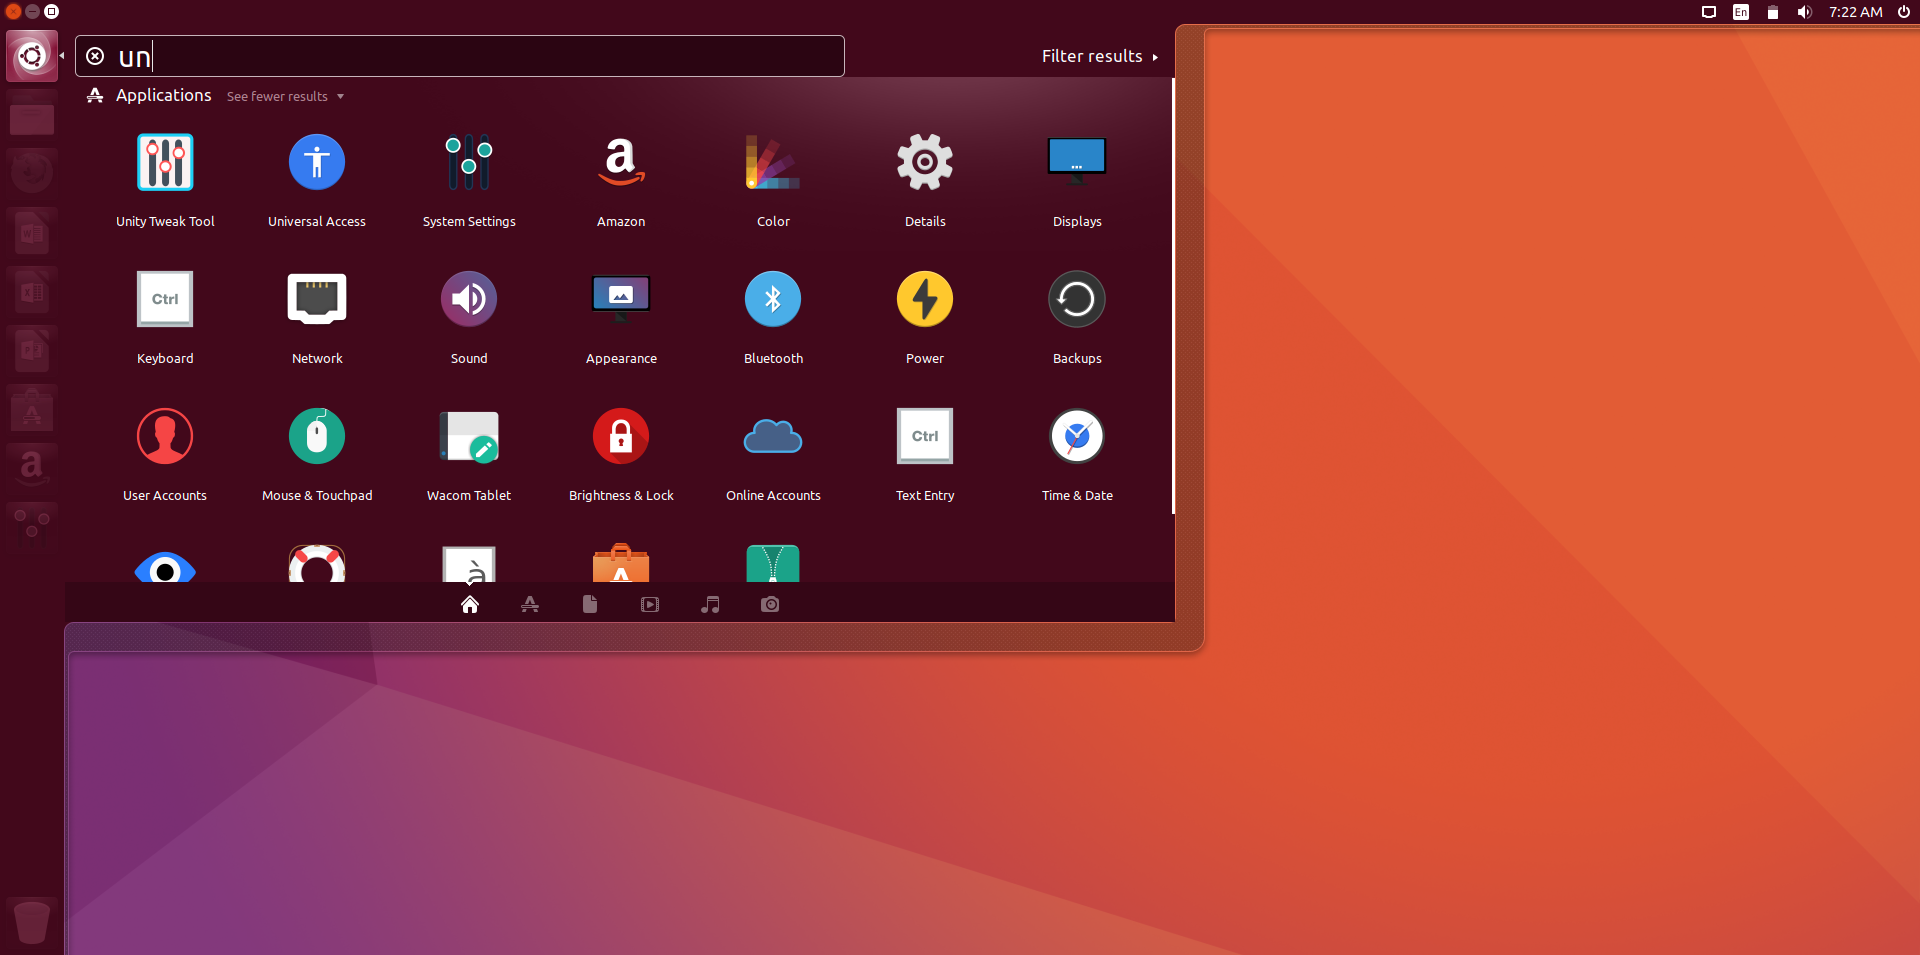Switch to the Music lens
1920x955 pixels.
[x=710, y=604]
